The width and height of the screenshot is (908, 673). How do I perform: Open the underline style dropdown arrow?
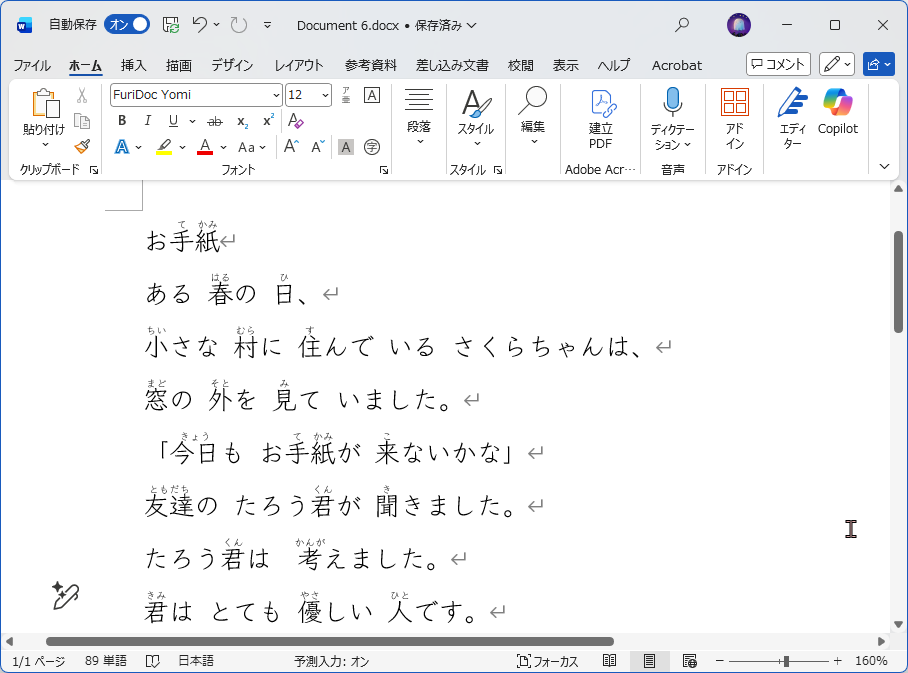tap(192, 121)
